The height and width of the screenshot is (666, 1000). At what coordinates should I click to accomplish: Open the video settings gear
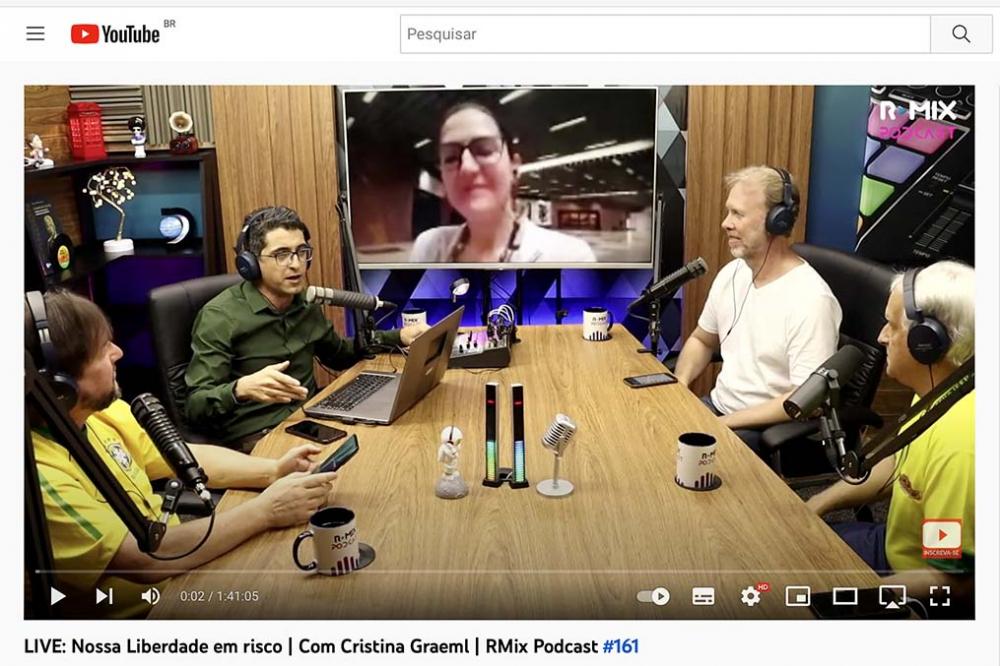[751, 596]
